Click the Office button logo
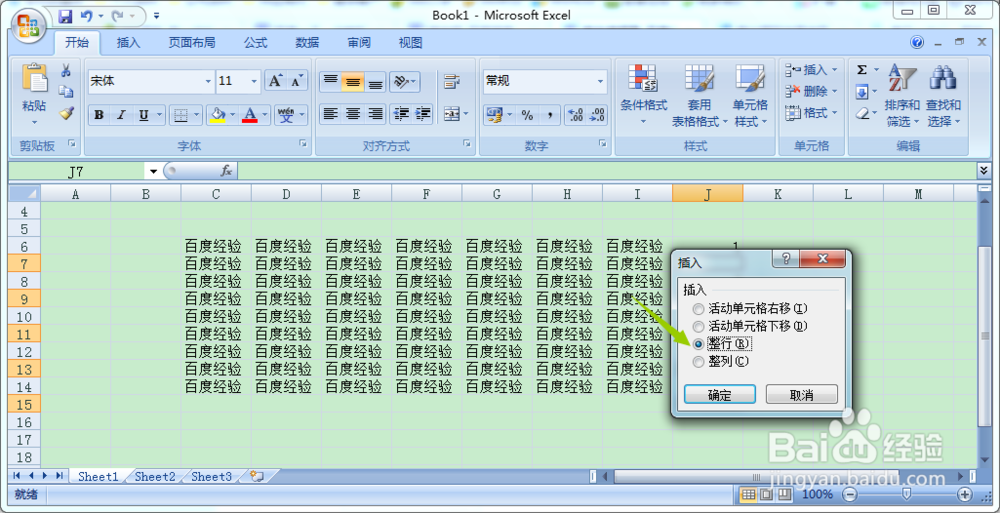1000x513 pixels. point(28,26)
